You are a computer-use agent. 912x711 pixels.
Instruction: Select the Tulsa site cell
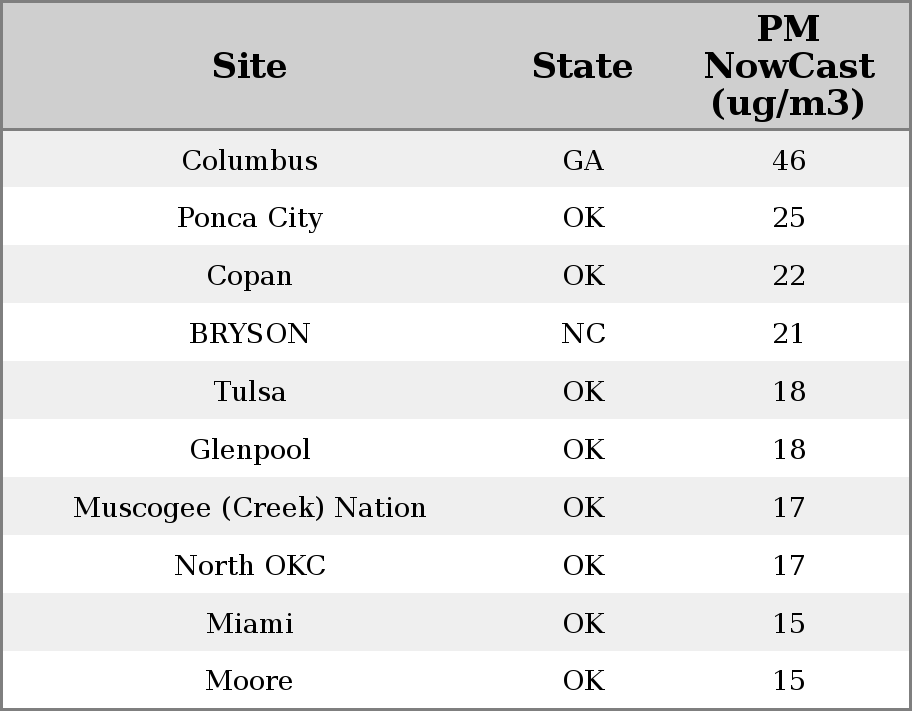pyautogui.click(x=250, y=392)
